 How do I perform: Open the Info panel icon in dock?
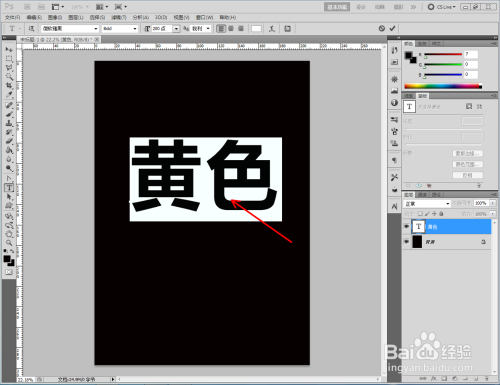(394, 103)
